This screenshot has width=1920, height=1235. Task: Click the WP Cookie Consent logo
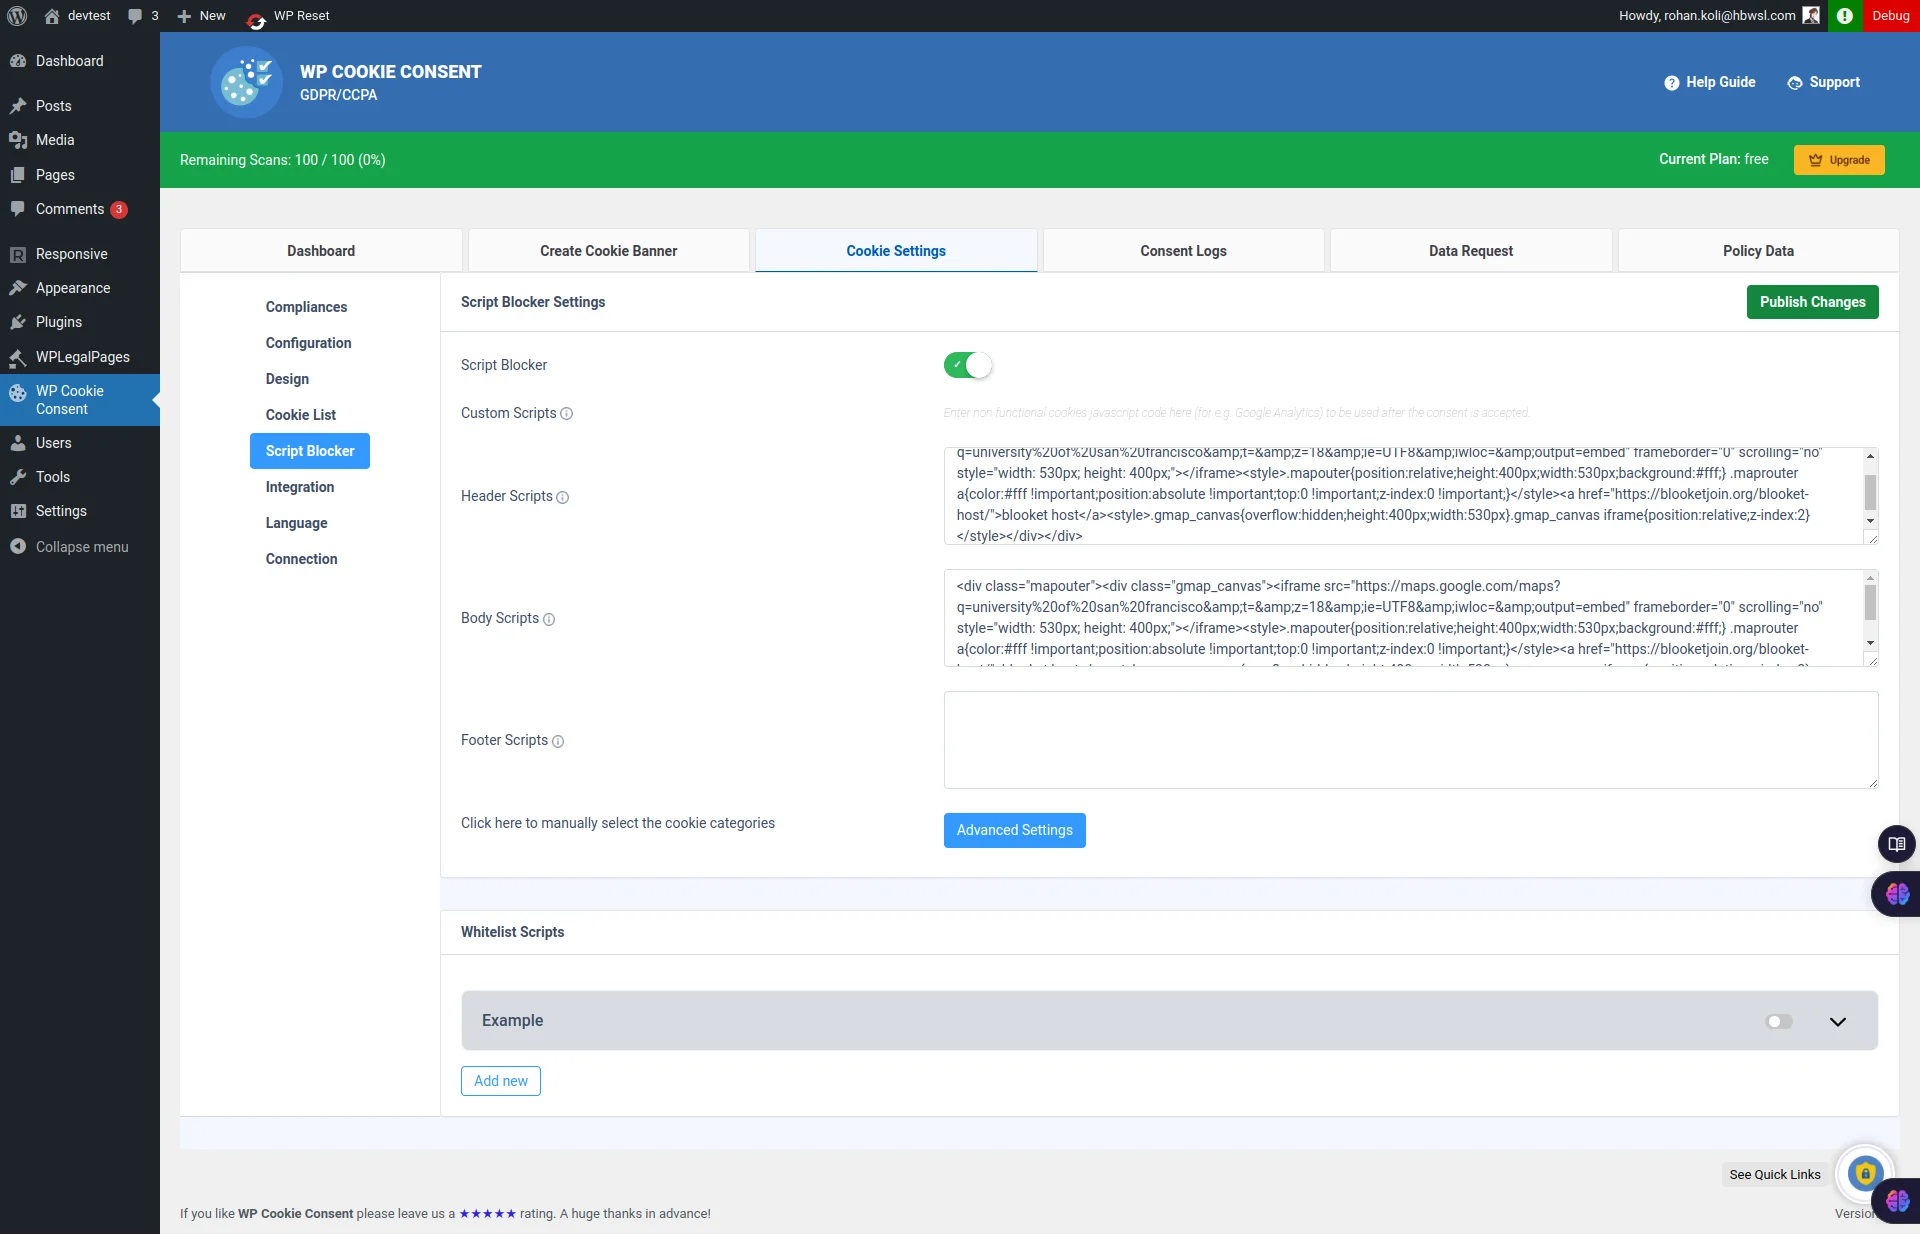coord(246,82)
